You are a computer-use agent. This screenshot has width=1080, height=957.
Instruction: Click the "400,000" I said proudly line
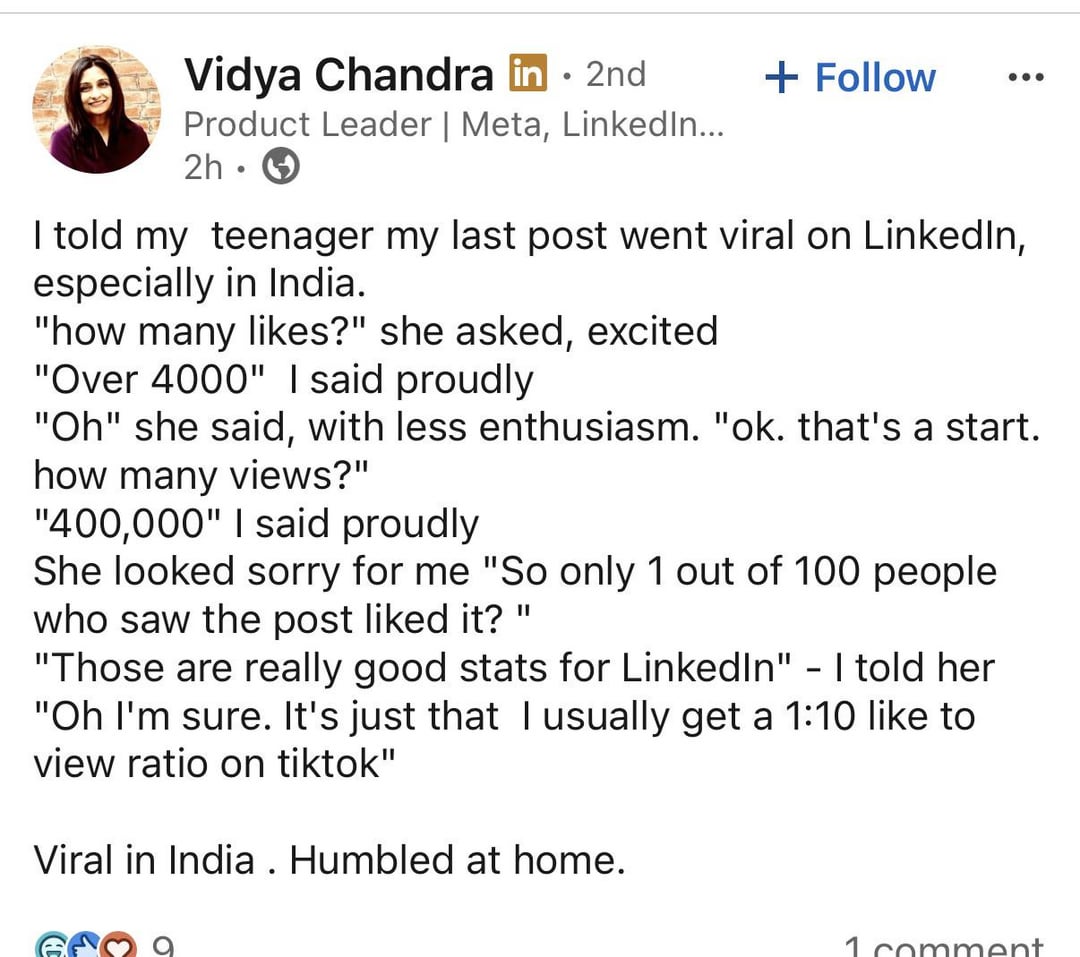point(256,524)
